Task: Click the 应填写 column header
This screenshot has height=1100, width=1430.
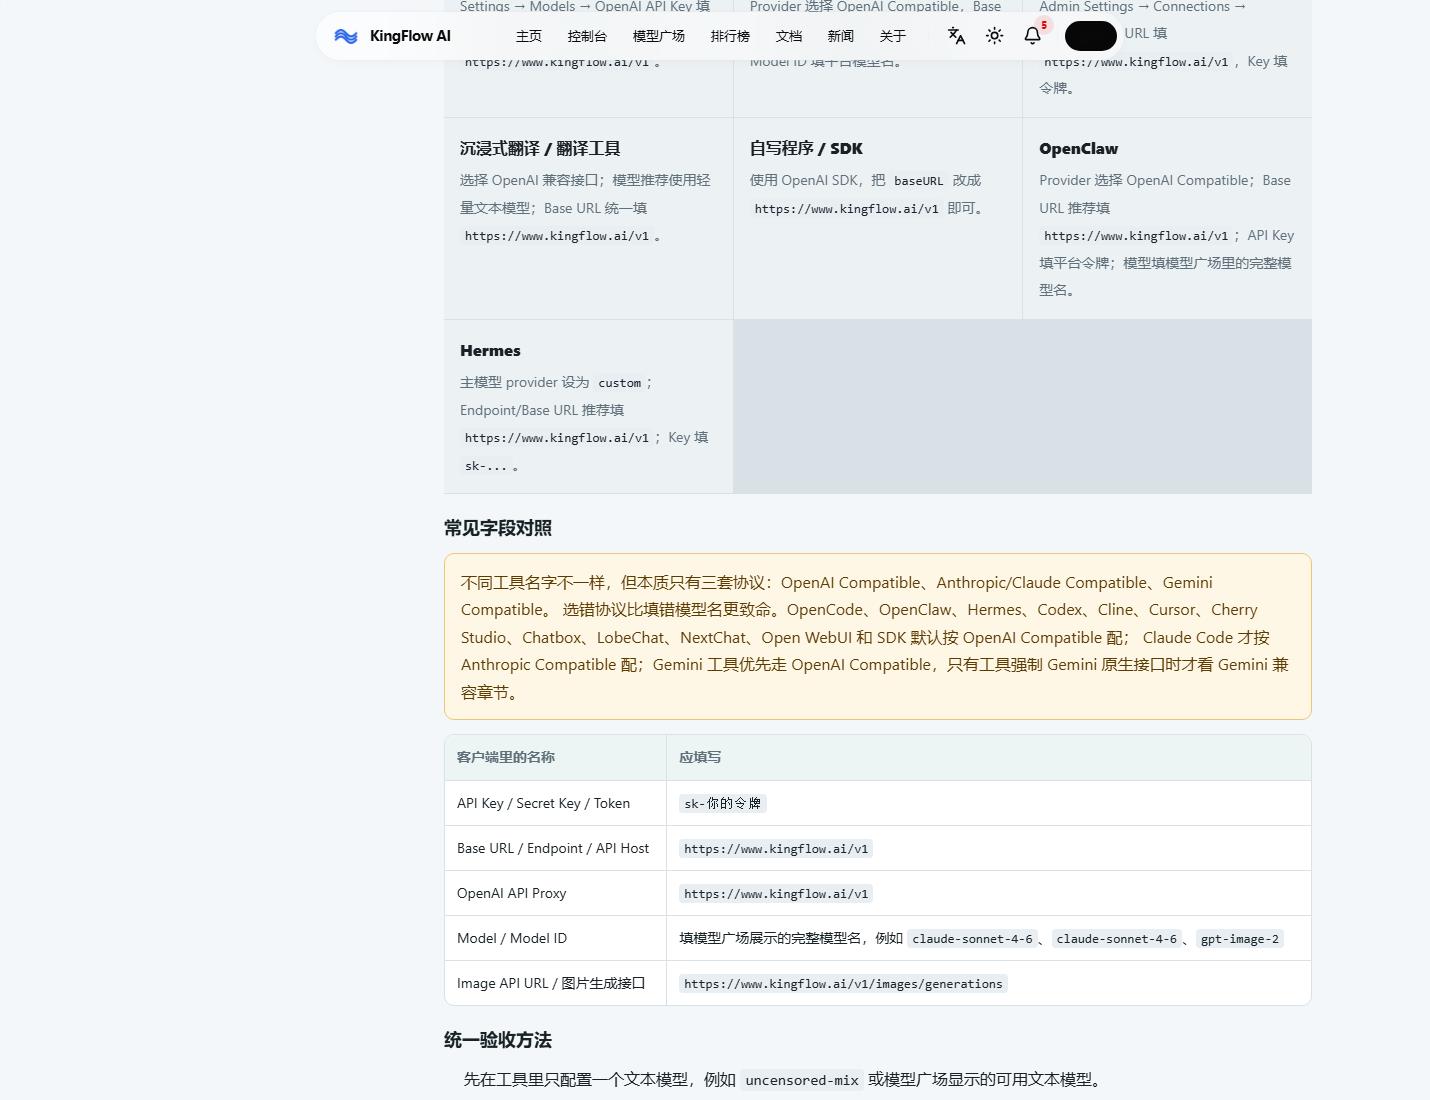Action: click(x=988, y=757)
